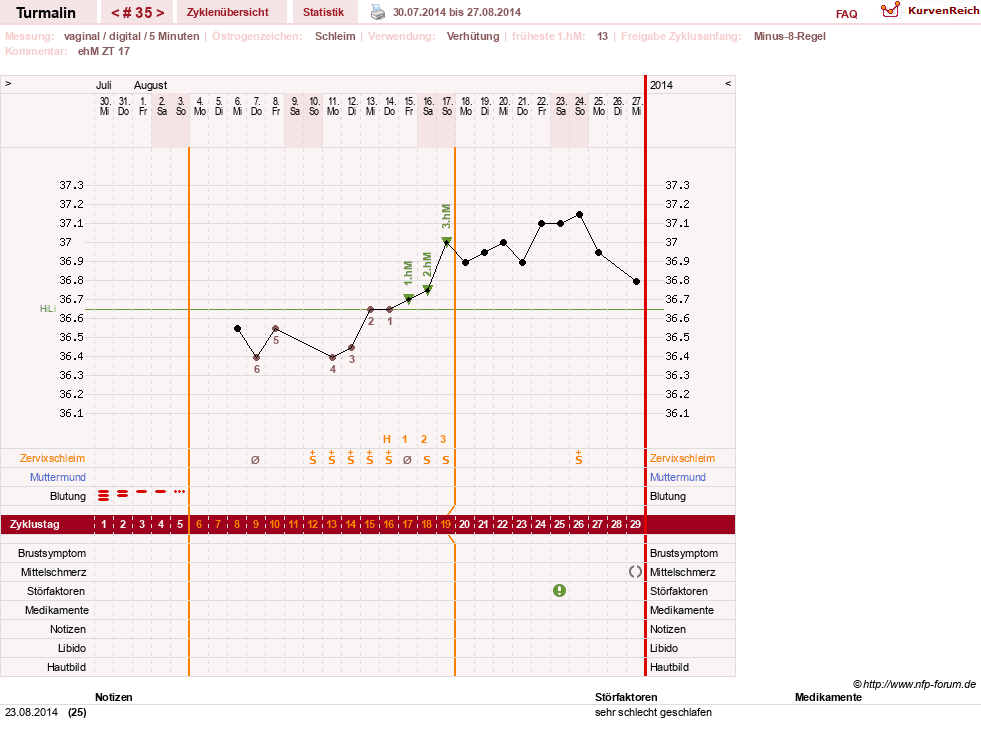981x736 pixels.
Task: Click the right Zervixschleim row label
Action: click(x=682, y=458)
